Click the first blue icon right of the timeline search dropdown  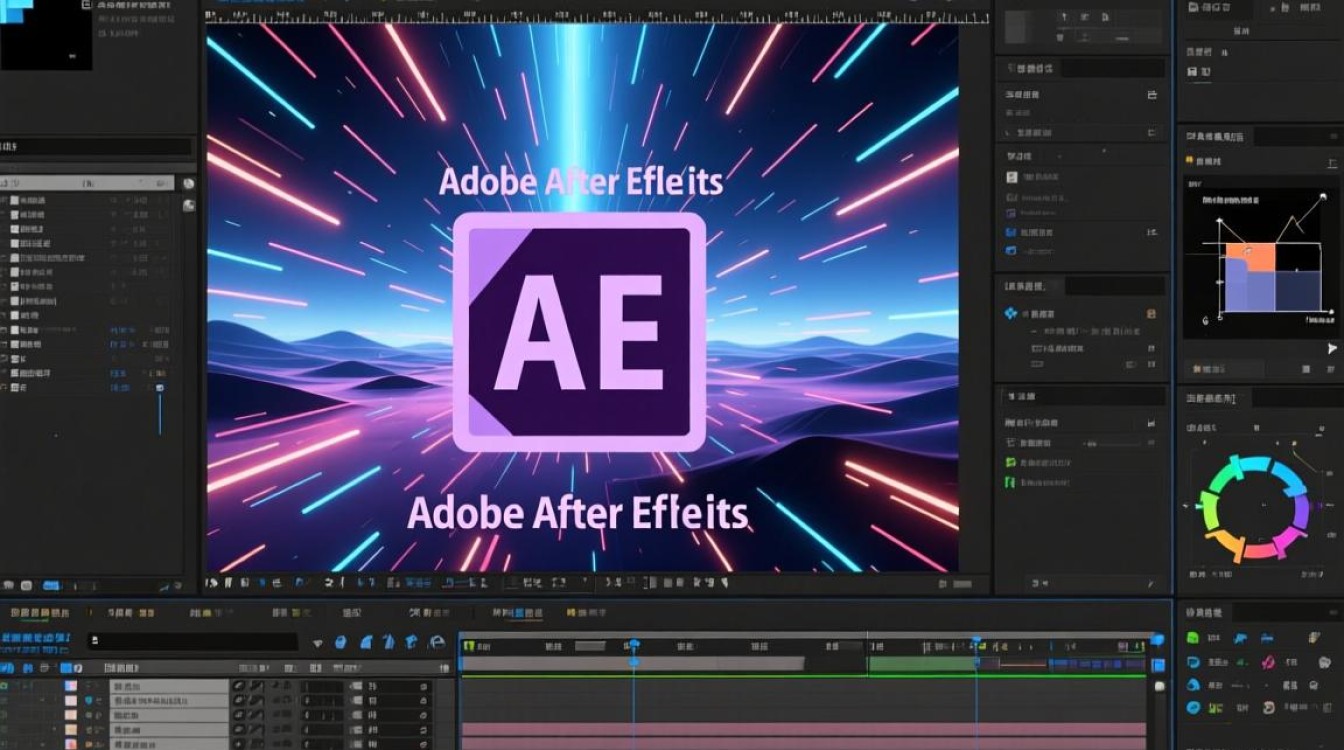click(x=341, y=642)
